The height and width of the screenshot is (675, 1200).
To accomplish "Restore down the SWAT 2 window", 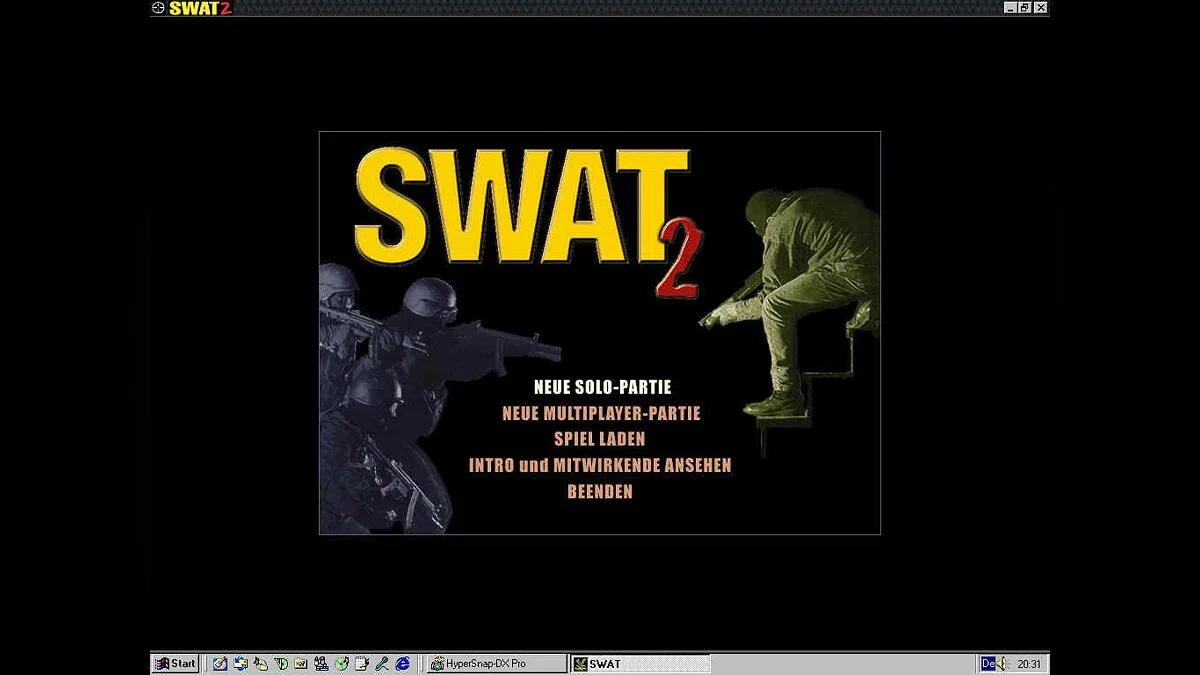I will (x=1025, y=8).
